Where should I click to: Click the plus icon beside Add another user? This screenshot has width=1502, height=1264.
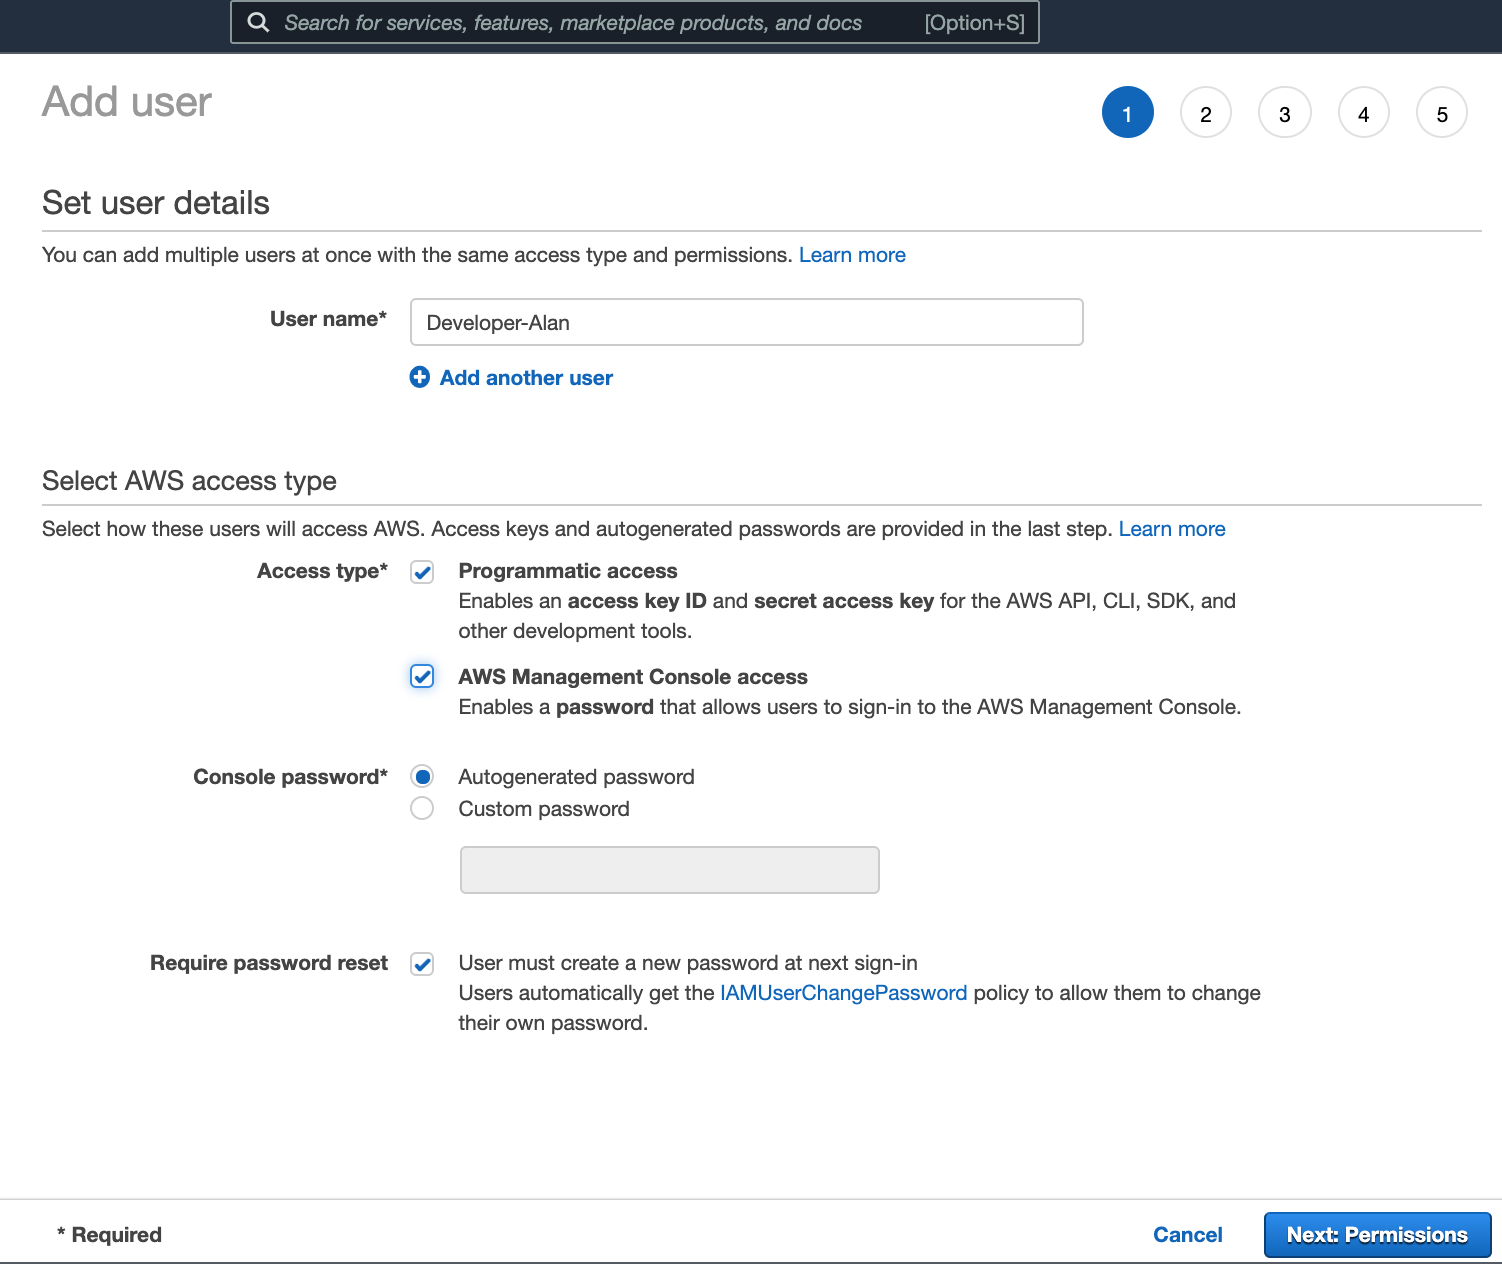(420, 377)
